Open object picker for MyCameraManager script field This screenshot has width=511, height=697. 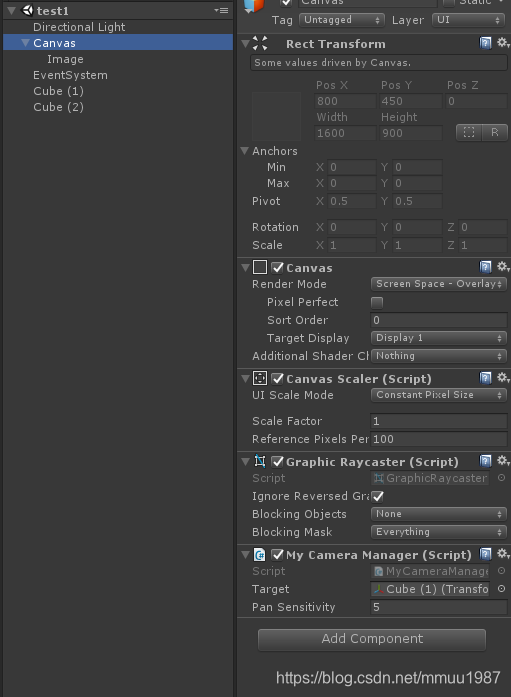pos(501,571)
